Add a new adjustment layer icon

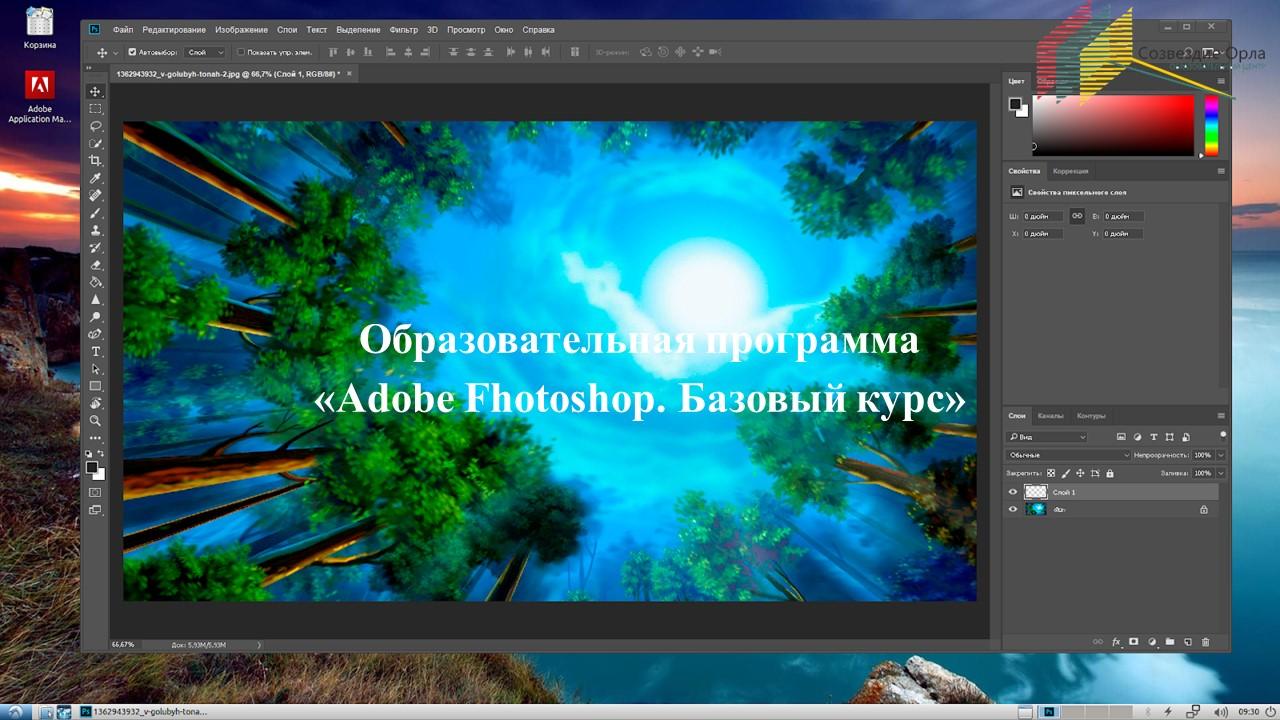(x=1151, y=642)
